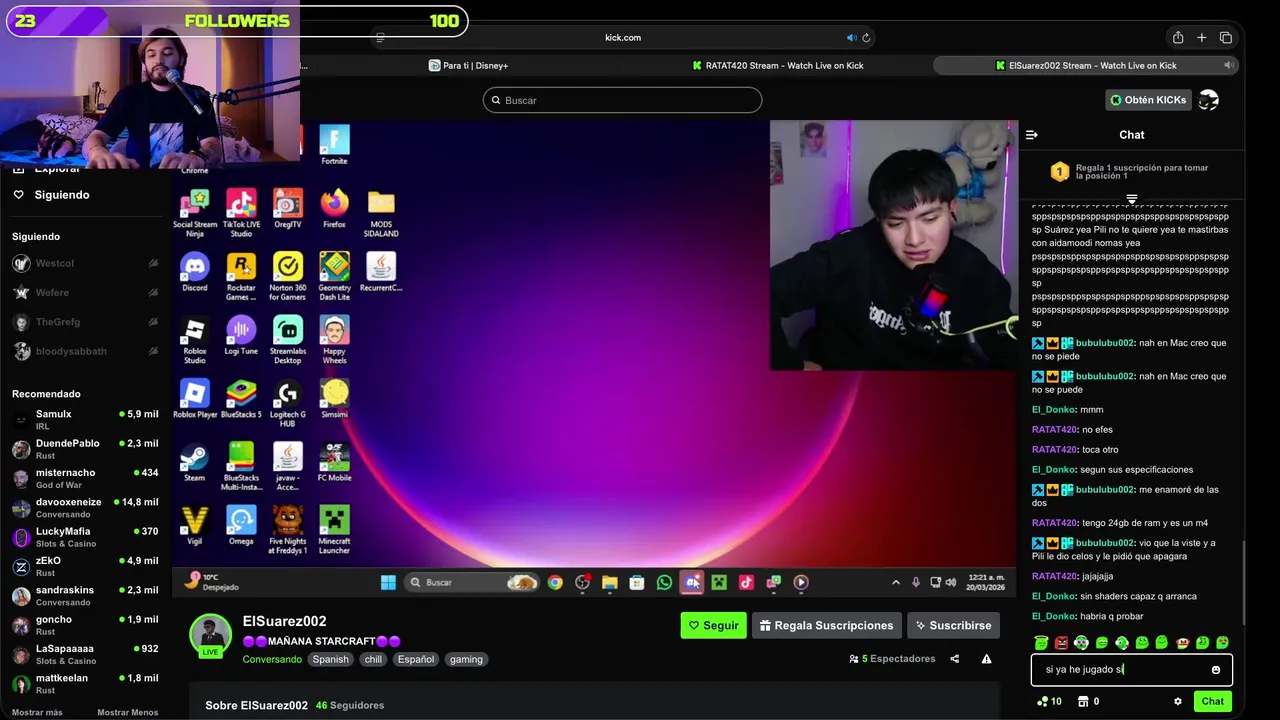1280x720 pixels.
Task: Open the channel points balance showing 10
Action: [1050, 702]
